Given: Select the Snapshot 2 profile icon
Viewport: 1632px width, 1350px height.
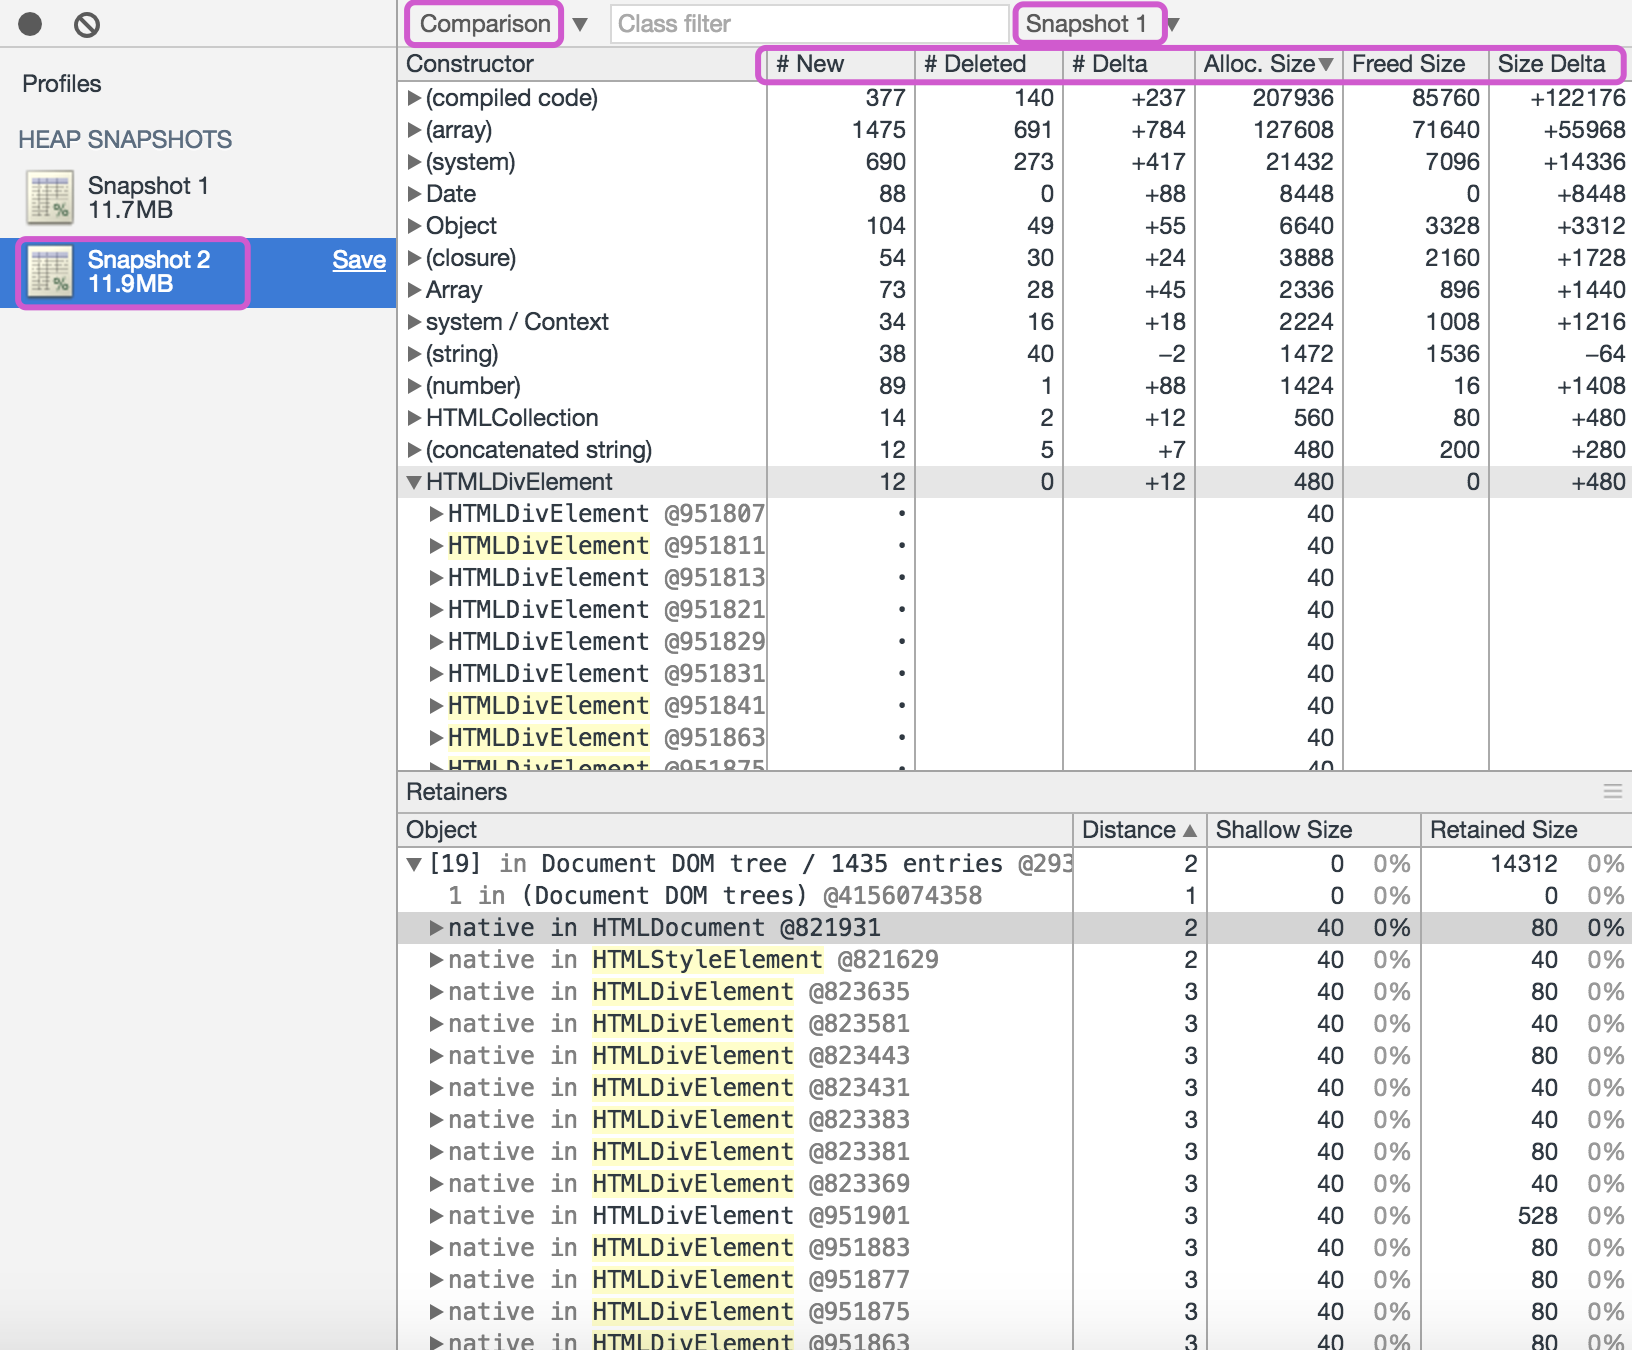Looking at the screenshot, I should click(49, 272).
